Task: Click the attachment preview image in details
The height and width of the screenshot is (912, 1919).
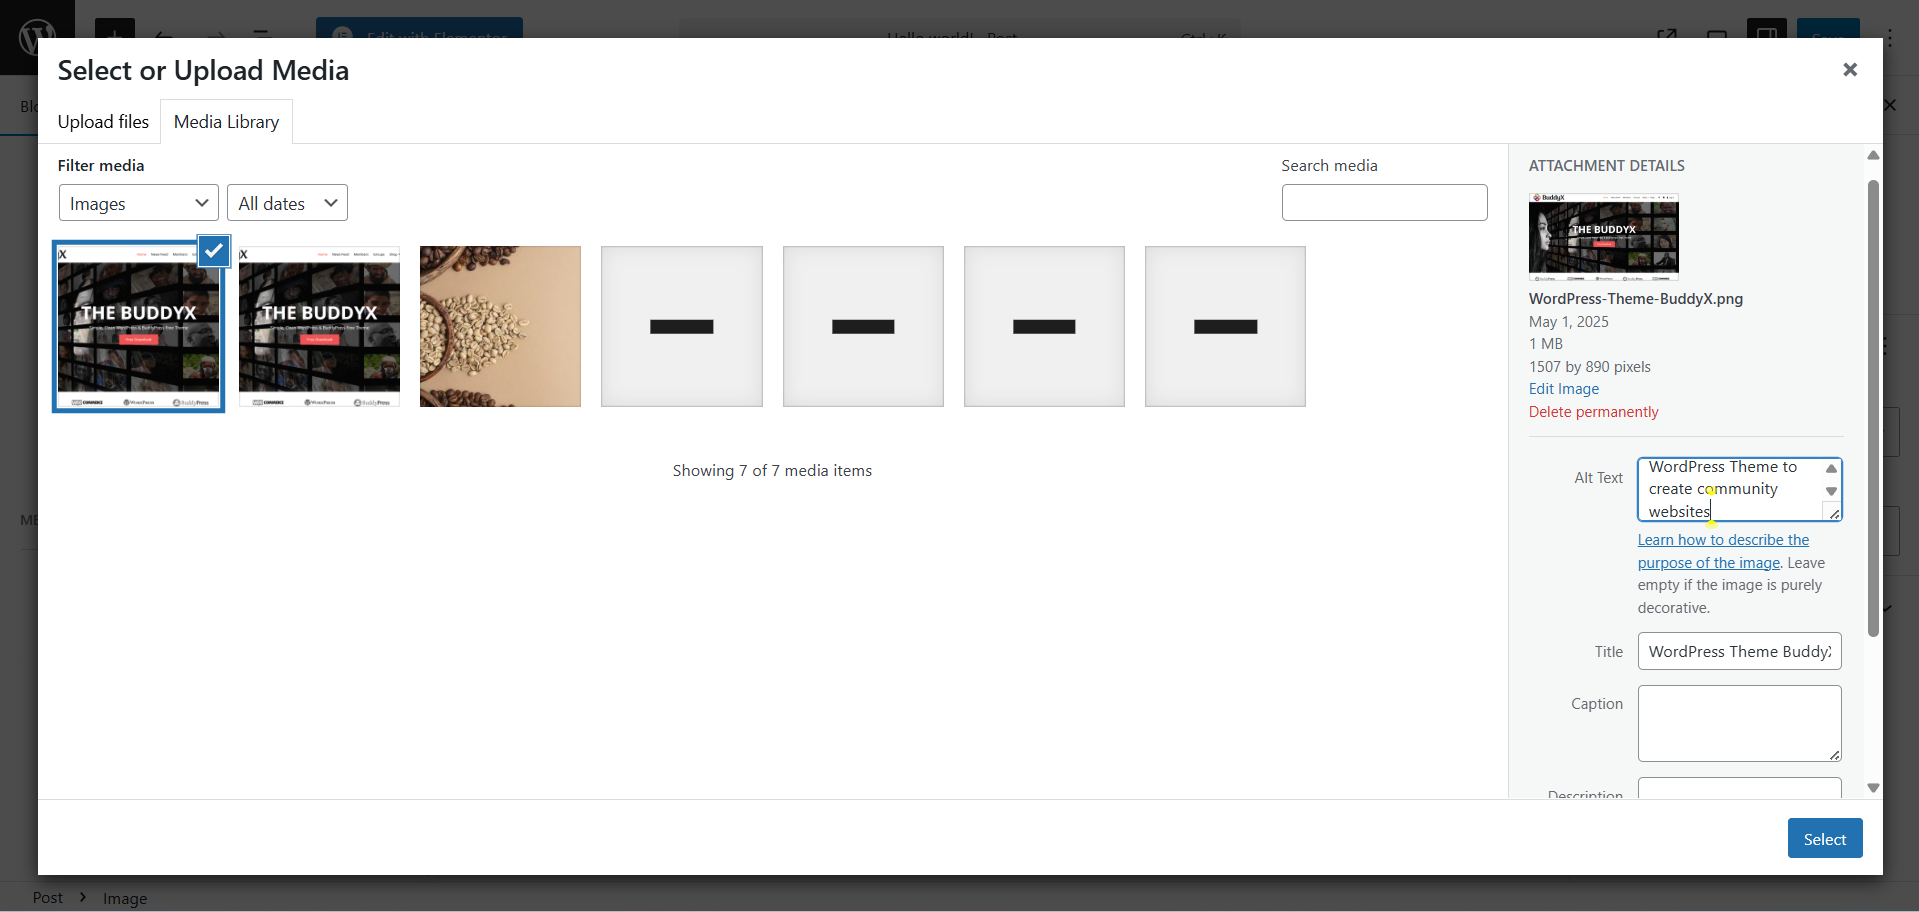Action: click(1604, 237)
